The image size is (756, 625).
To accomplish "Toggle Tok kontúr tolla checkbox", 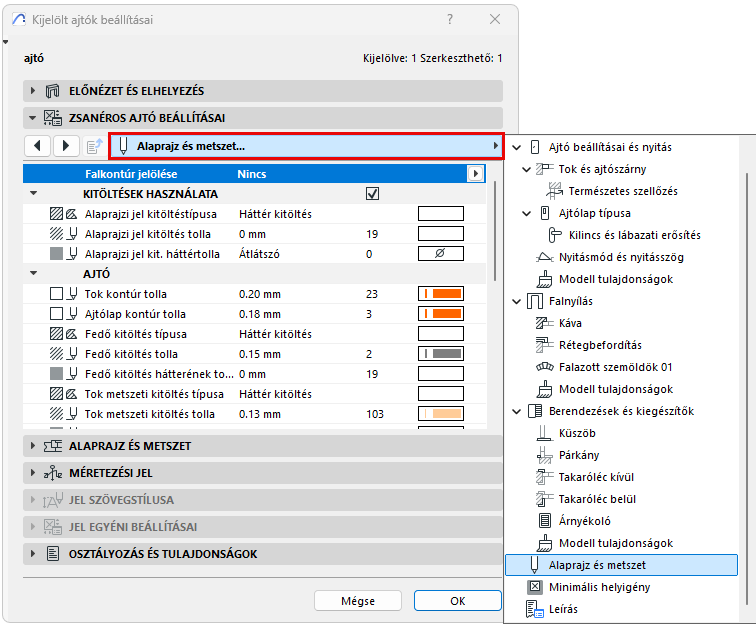I will [x=56, y=294].
